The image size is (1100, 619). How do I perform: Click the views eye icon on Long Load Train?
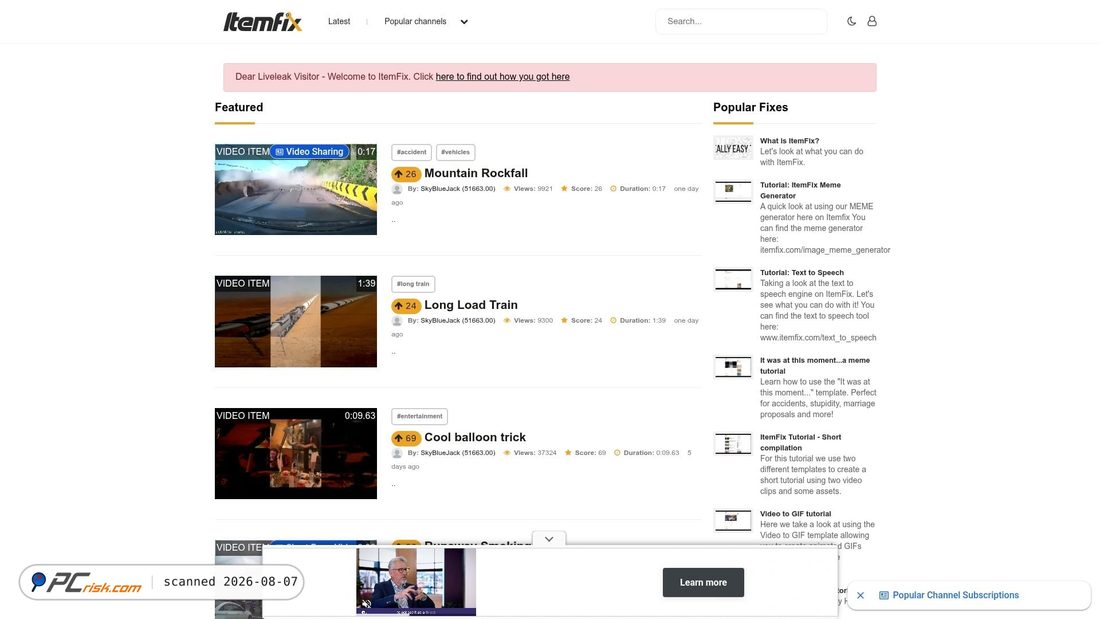(x=507, y=321)
